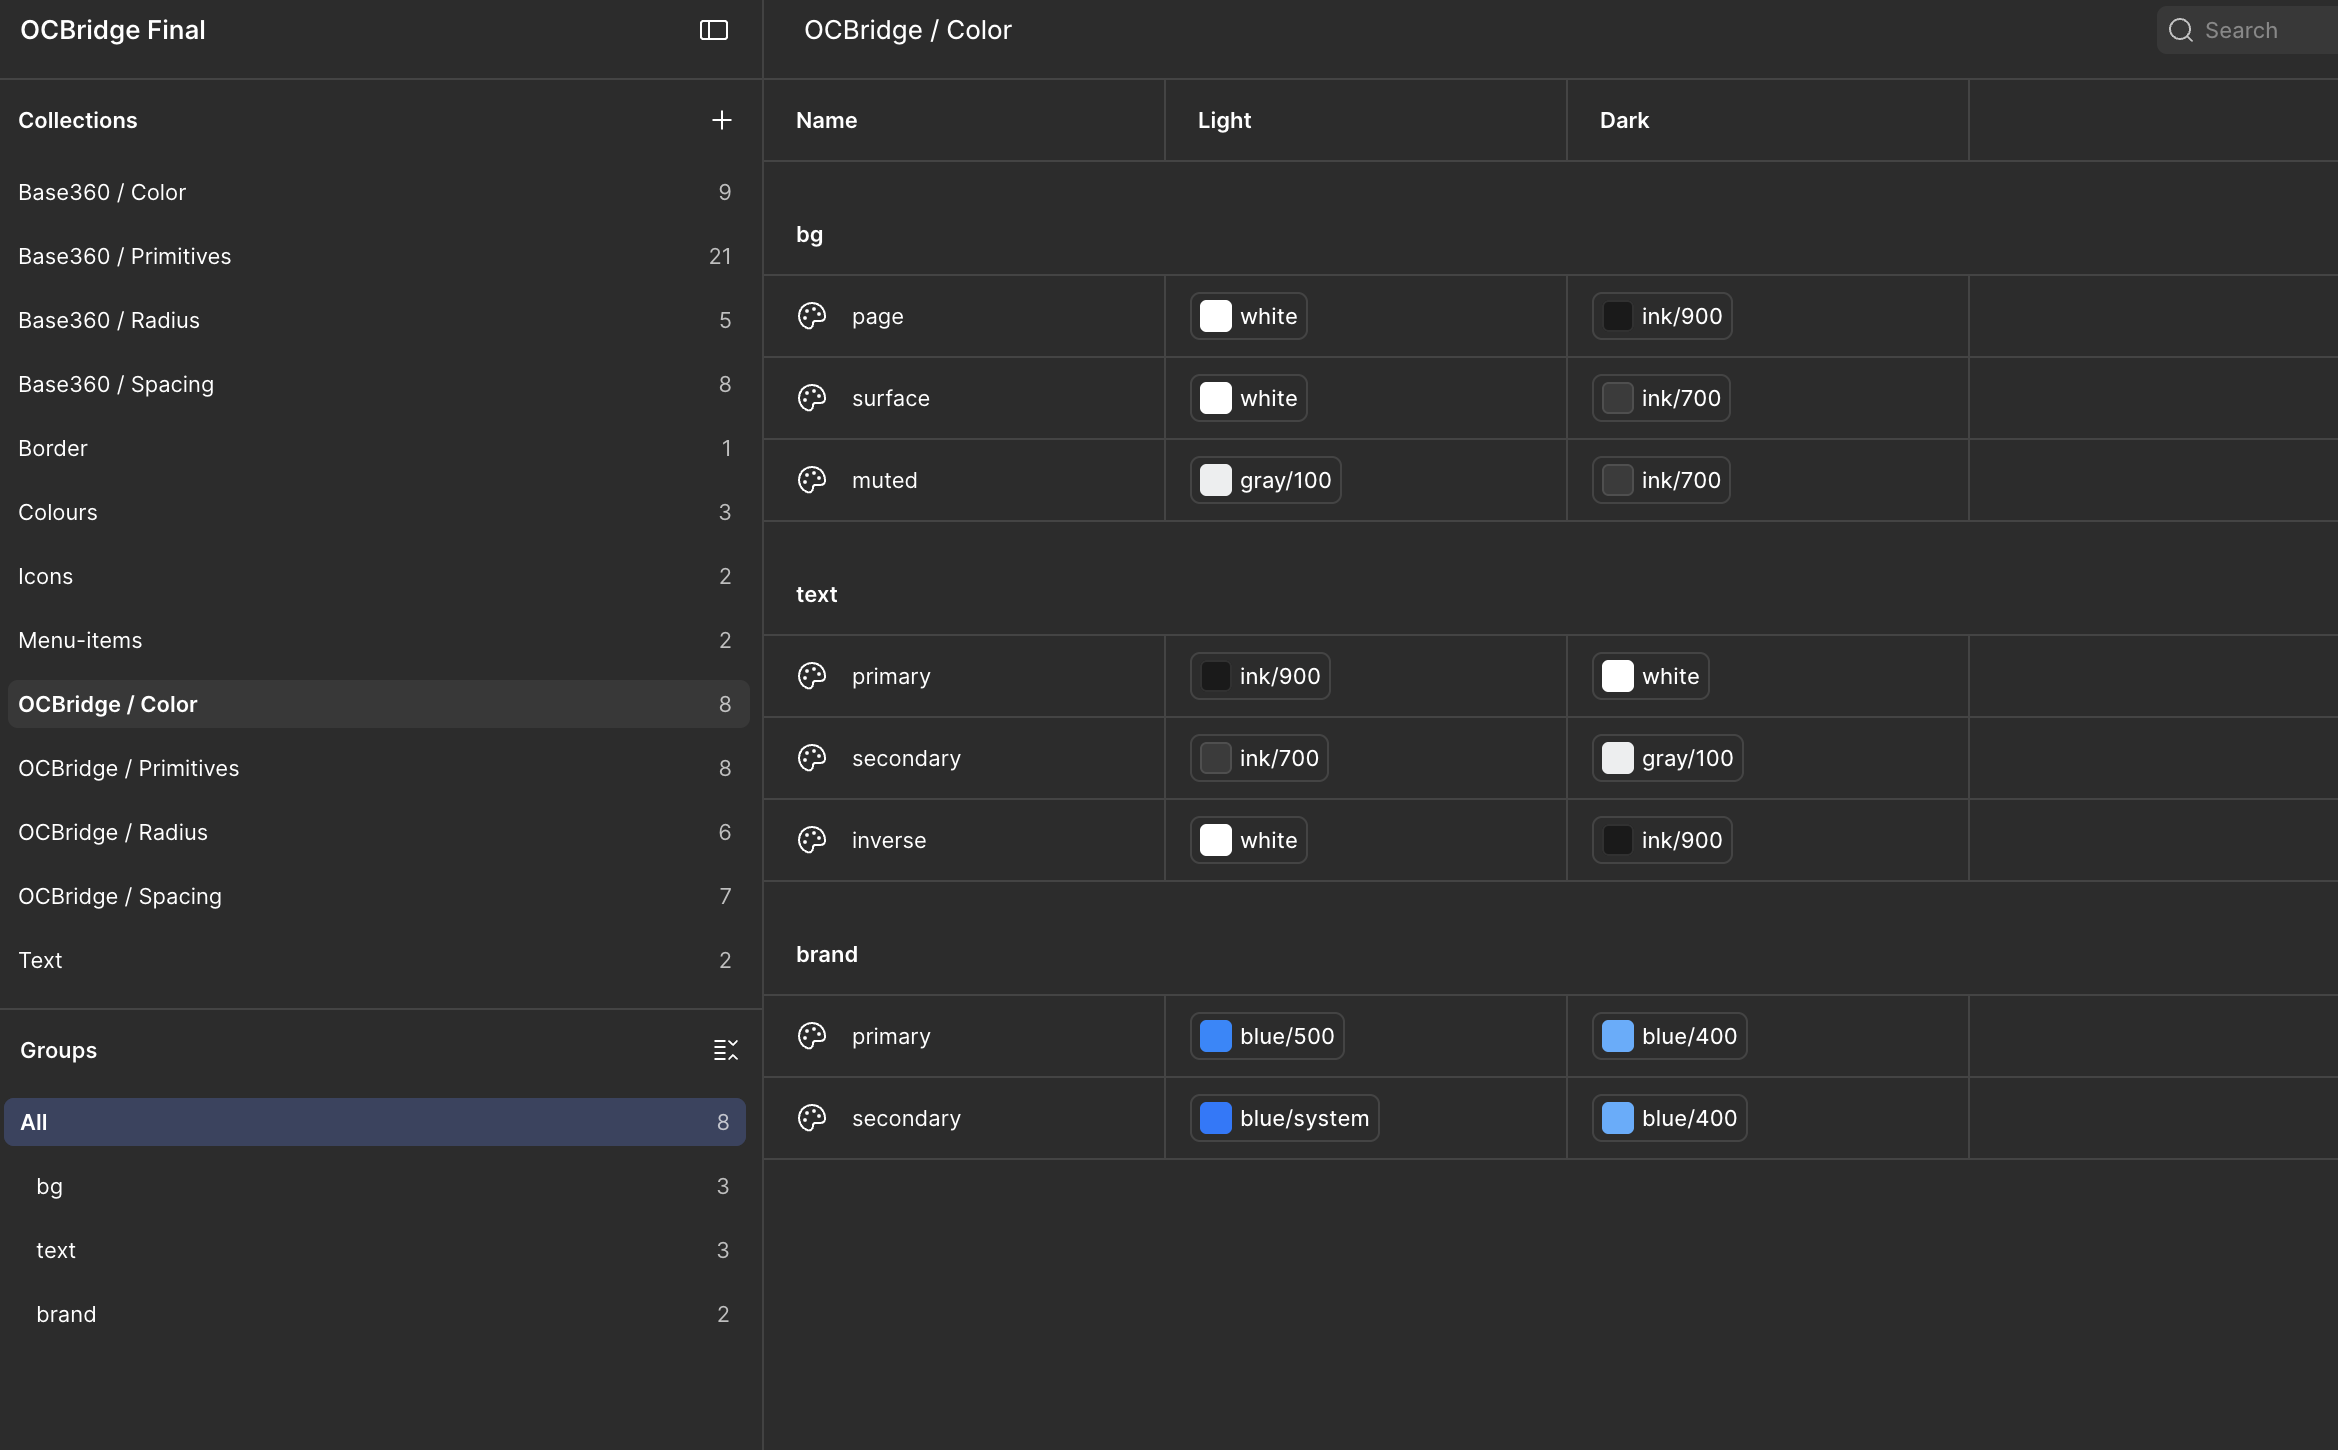The image size is (2338, 1450).
Task: Click the palette icon for muted
Action: coord(812,480)
